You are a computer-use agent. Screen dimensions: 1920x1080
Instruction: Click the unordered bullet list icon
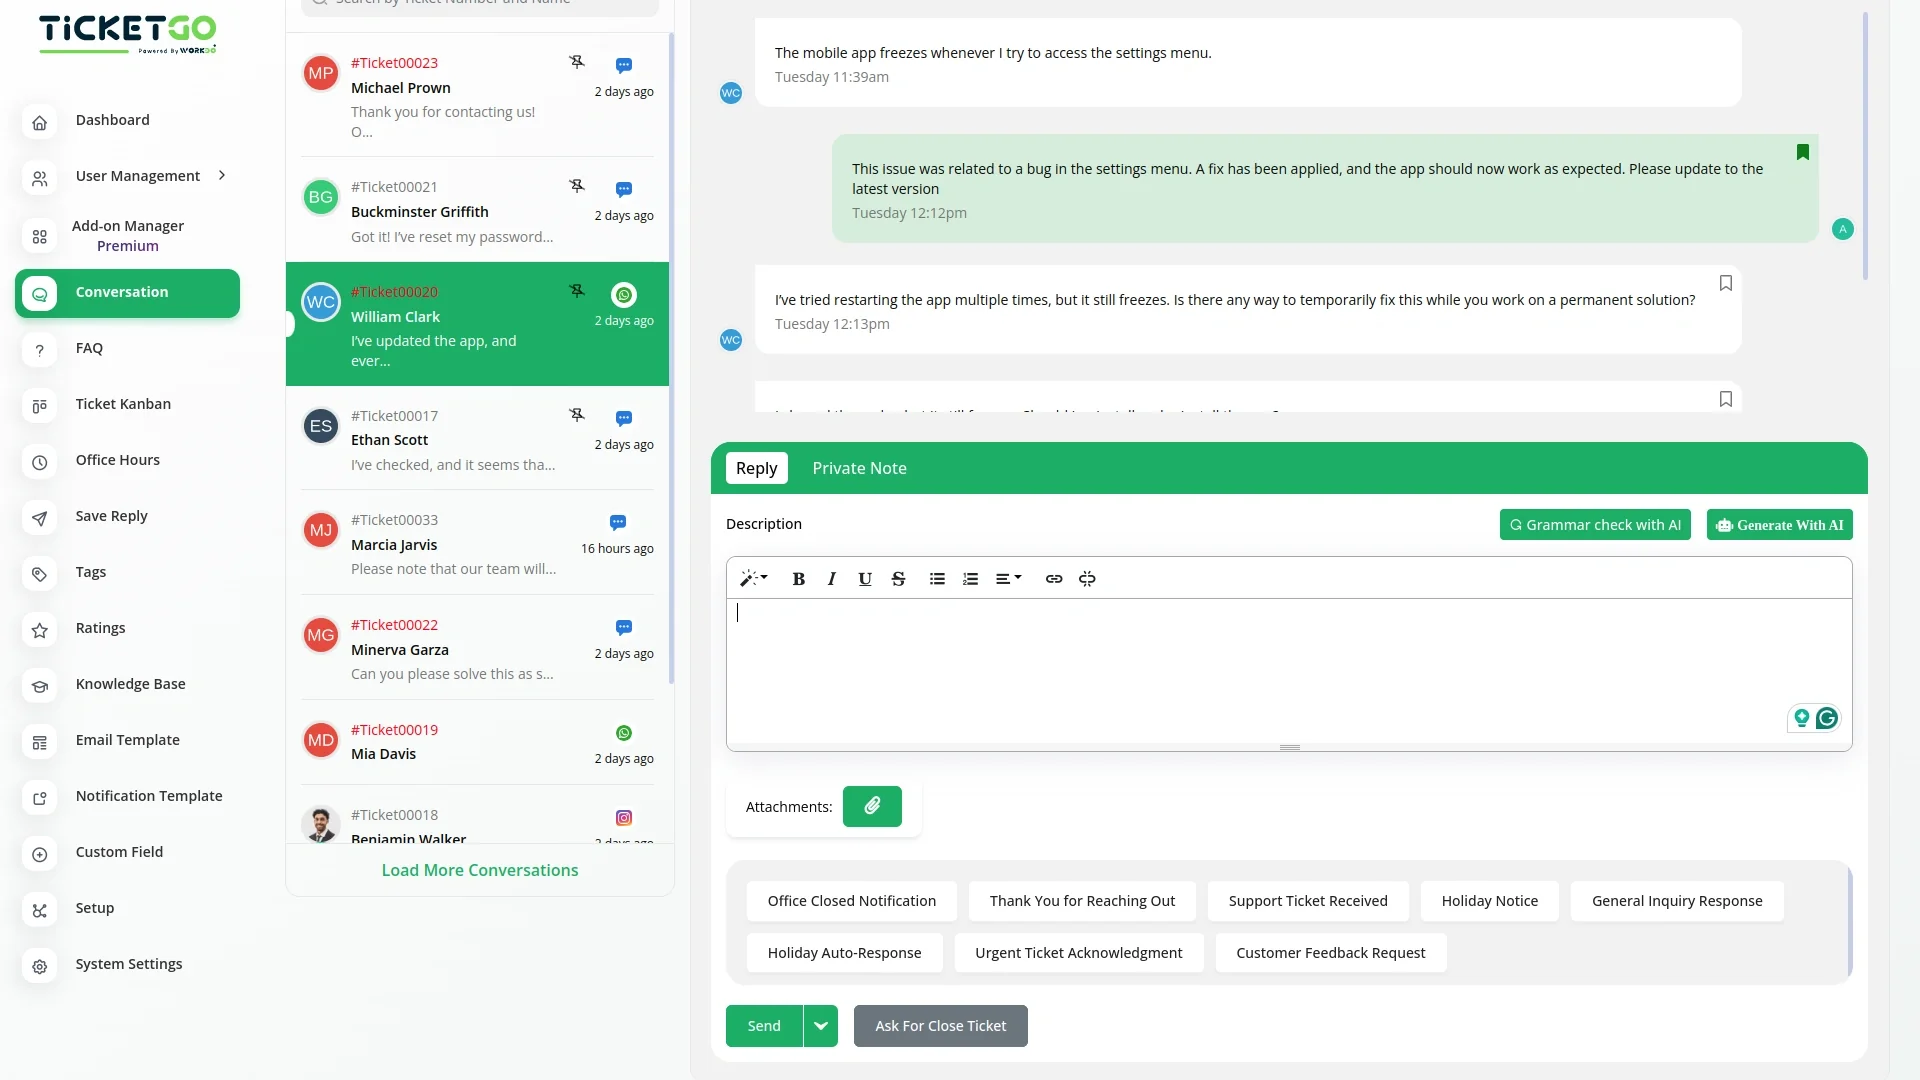[937, 579]
